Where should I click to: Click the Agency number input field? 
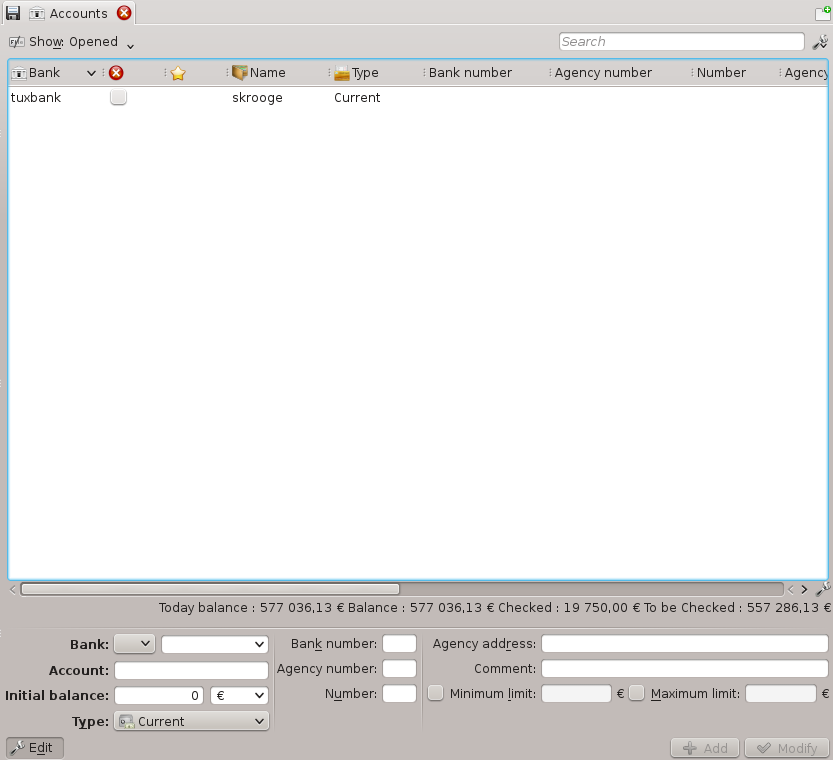(400, 669)
